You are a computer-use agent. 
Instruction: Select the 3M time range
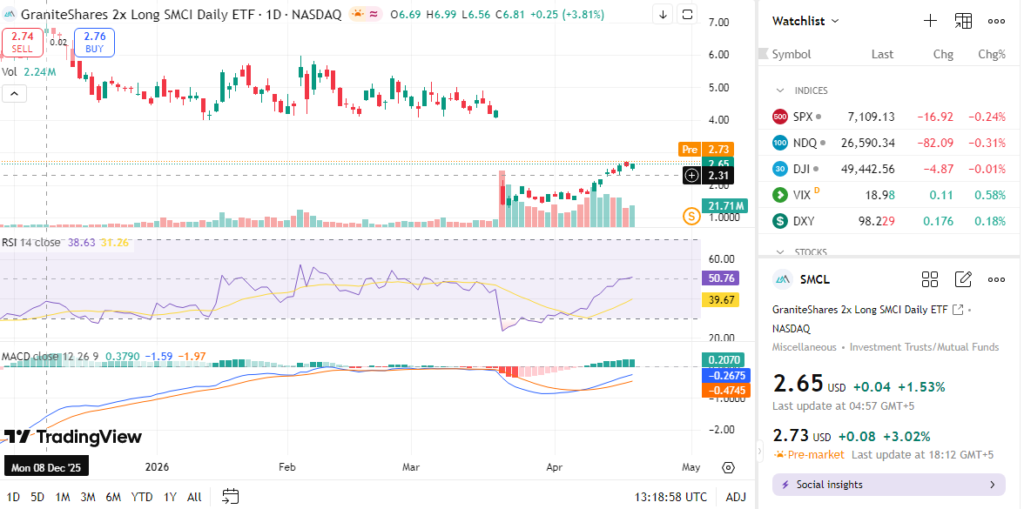[88, 497]
